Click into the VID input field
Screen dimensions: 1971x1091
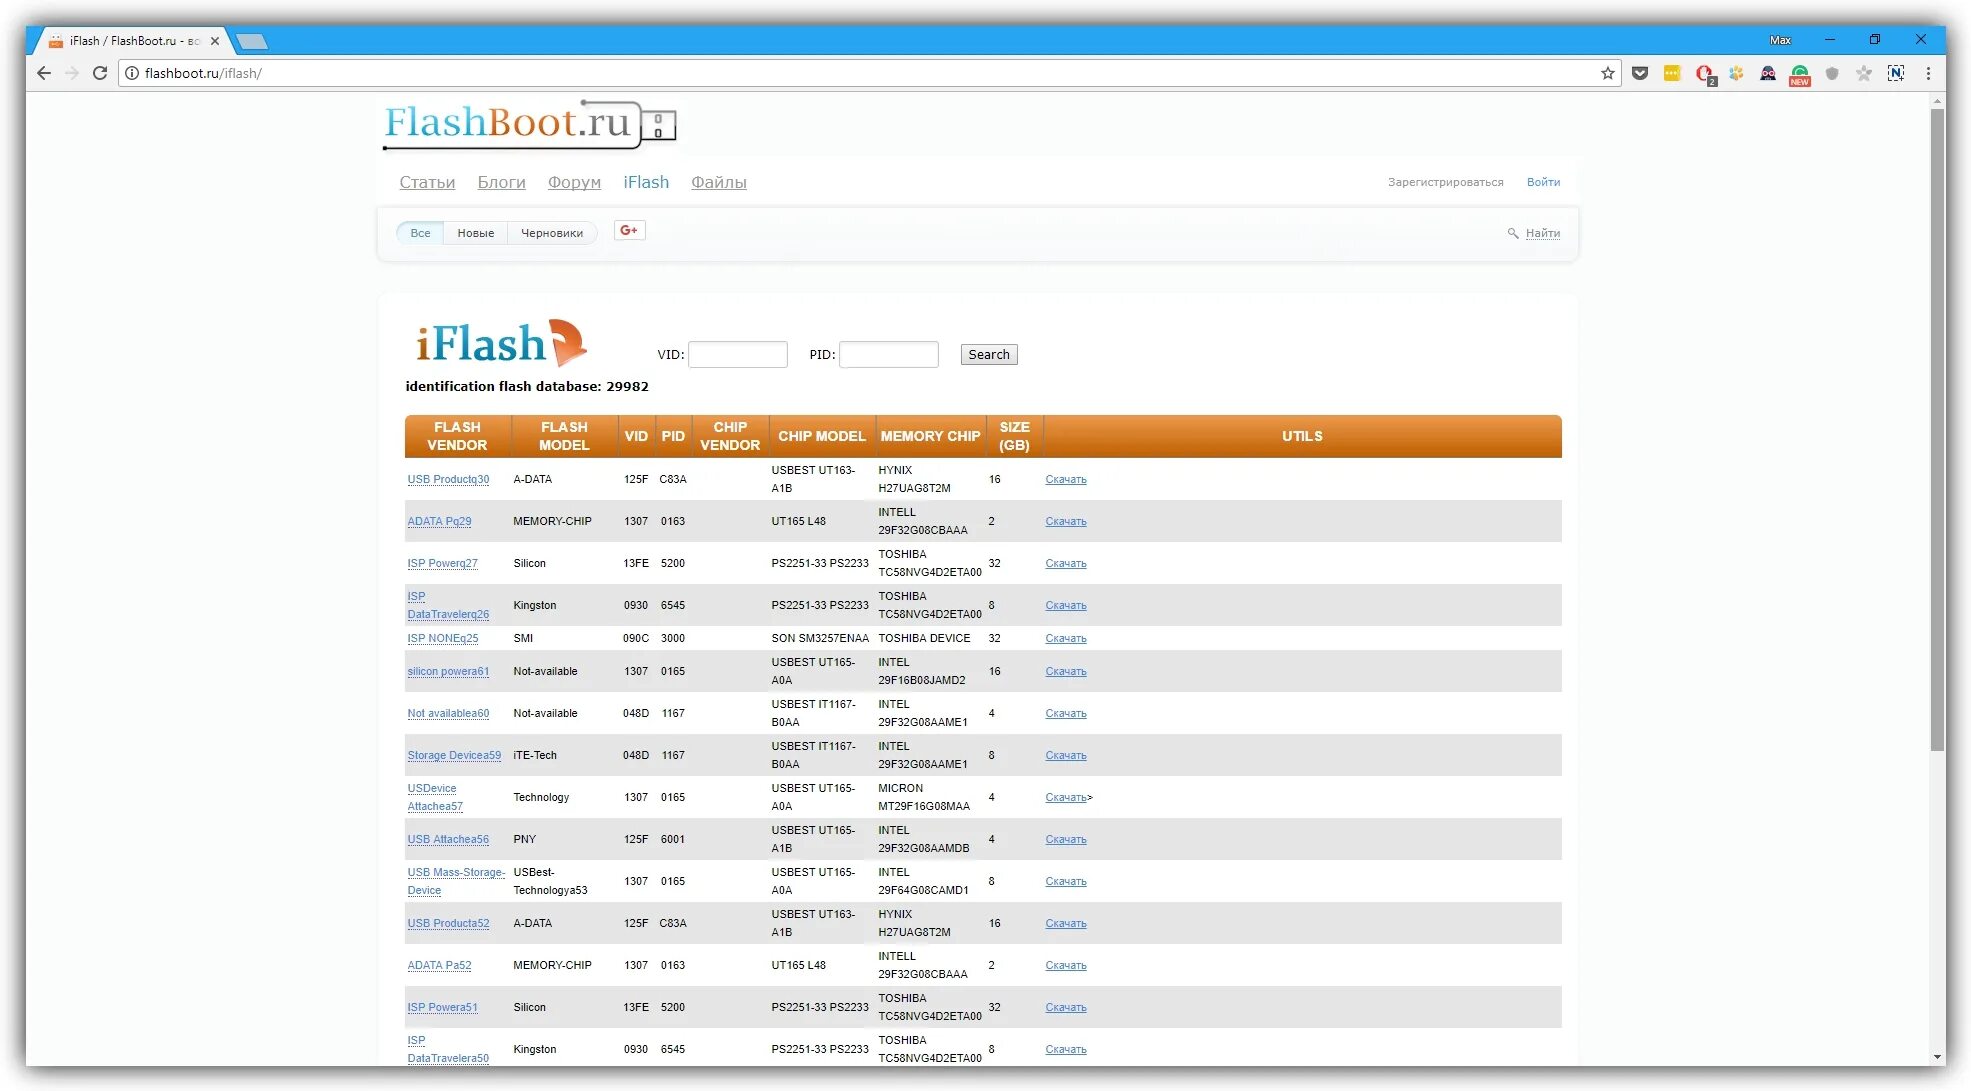click(738, 355)
